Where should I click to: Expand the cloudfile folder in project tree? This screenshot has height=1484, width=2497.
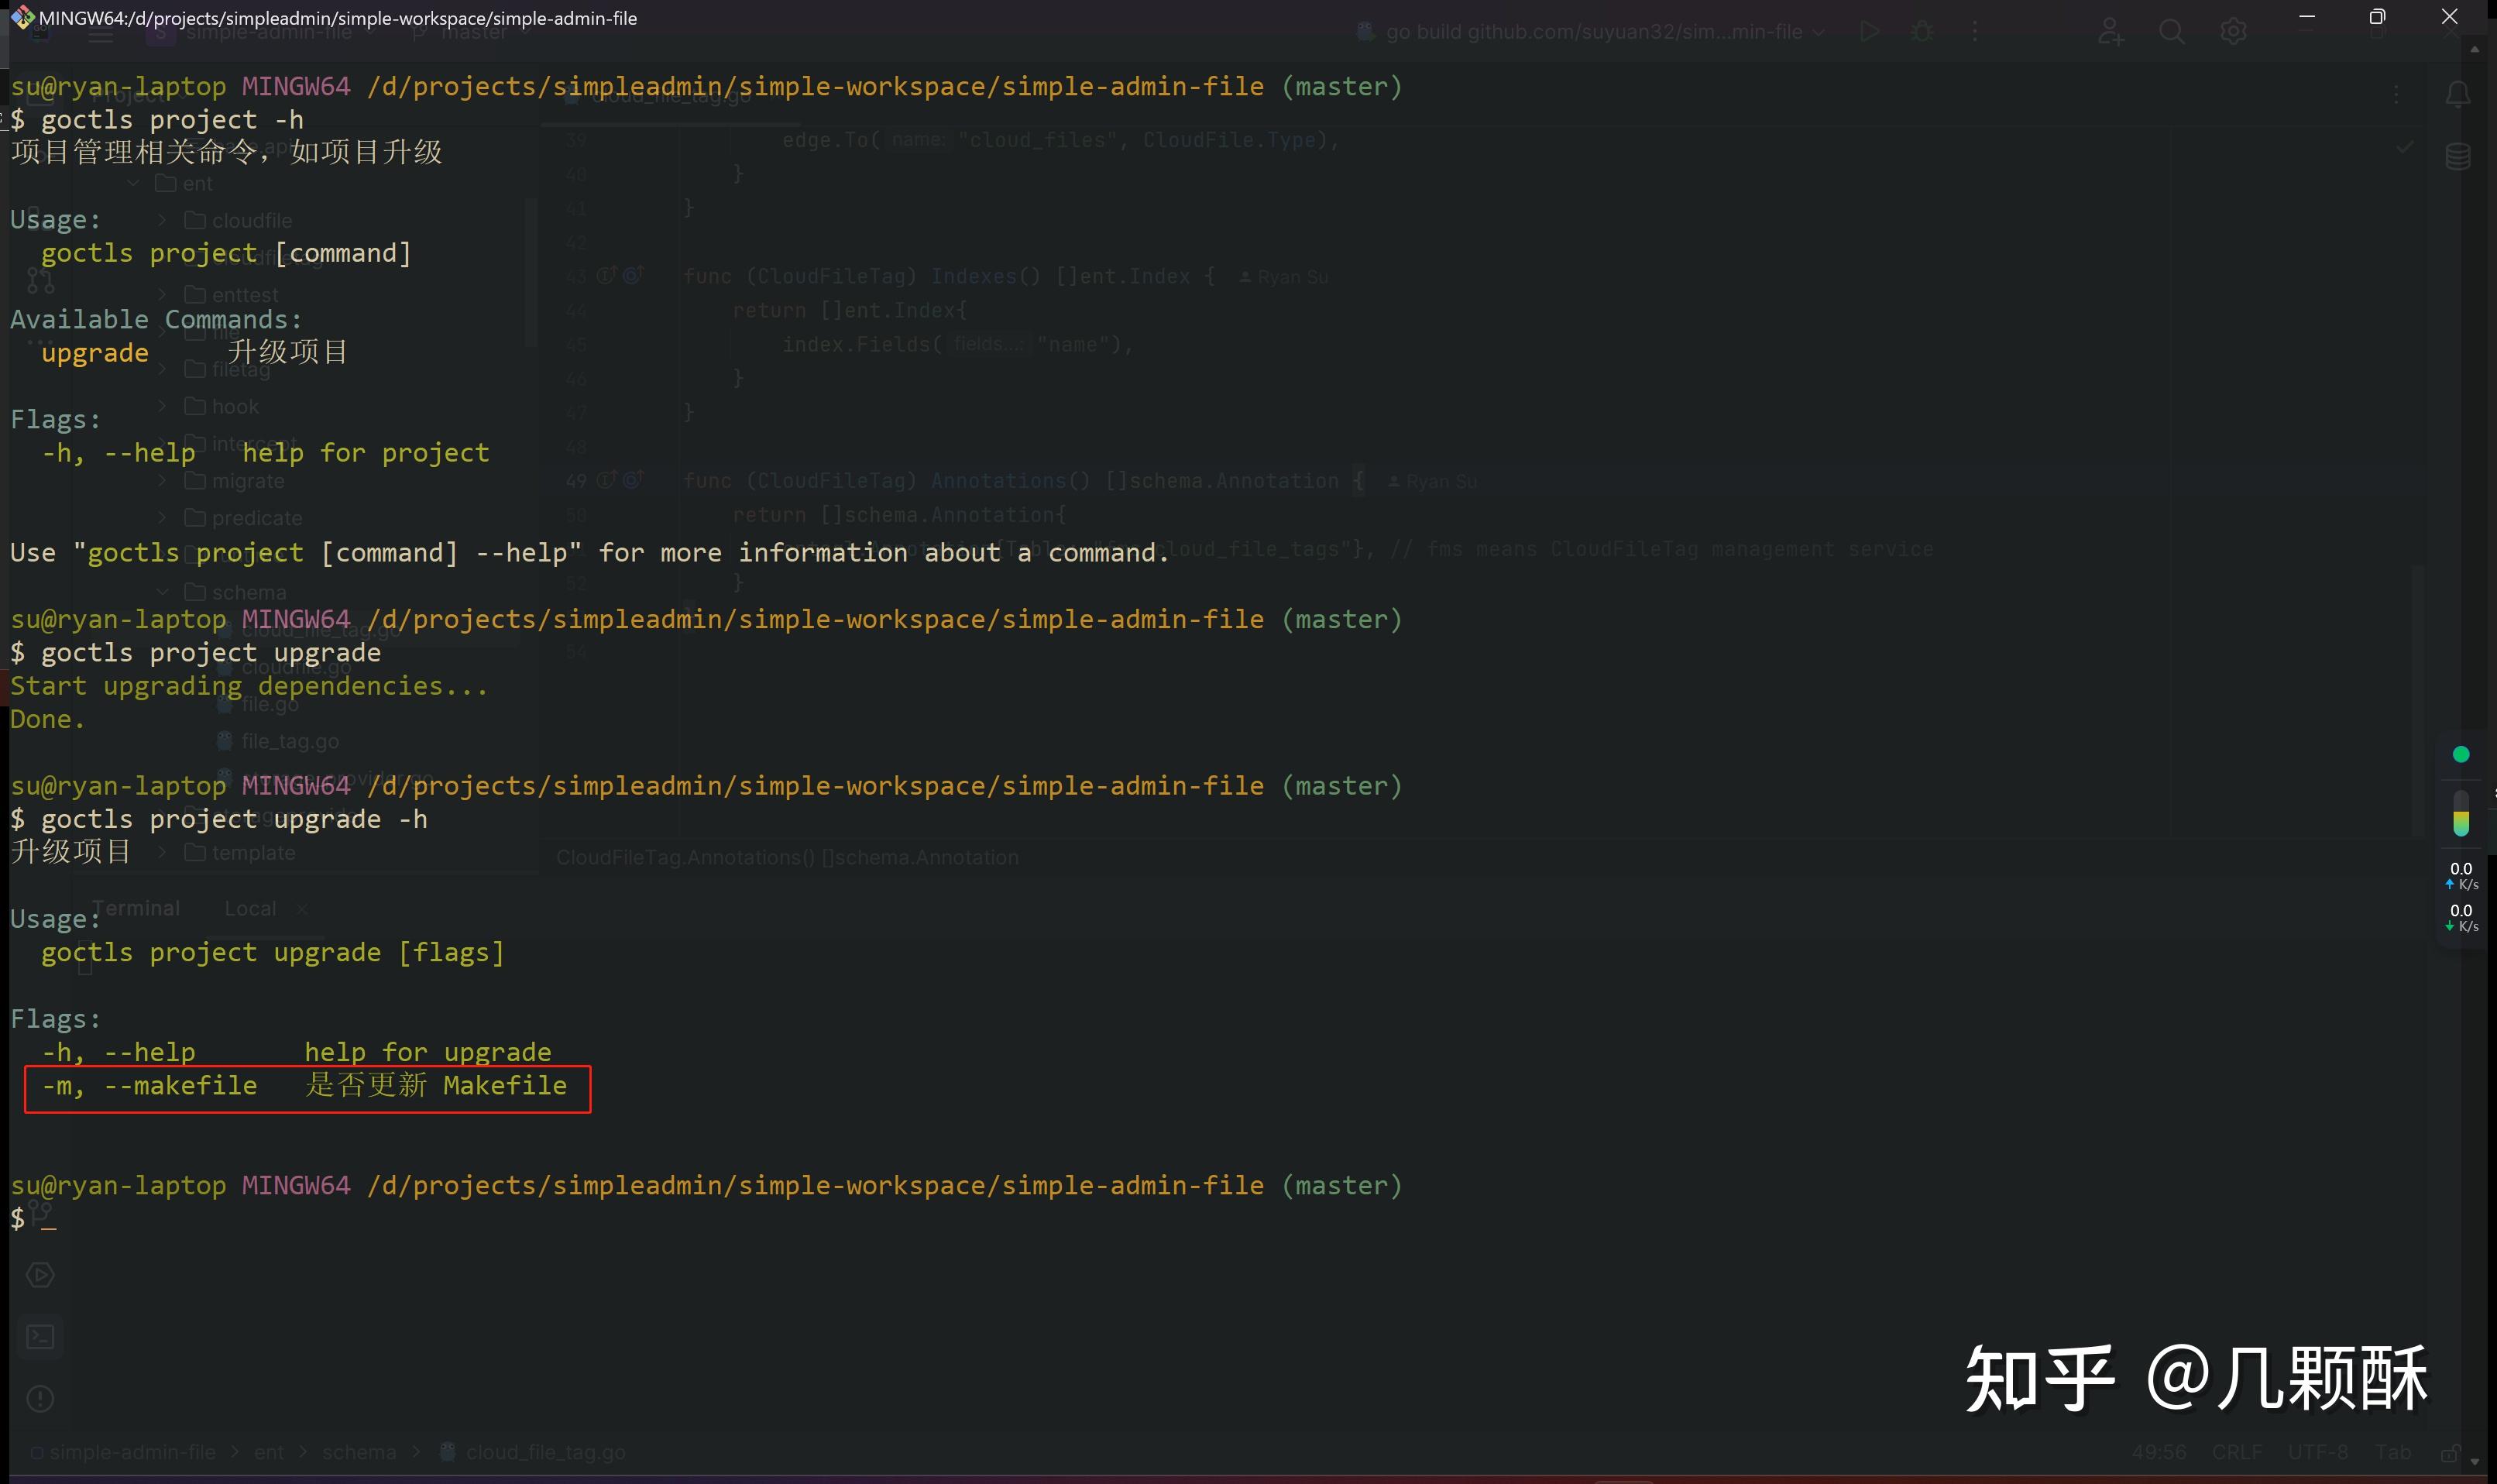tap(162, 220)
